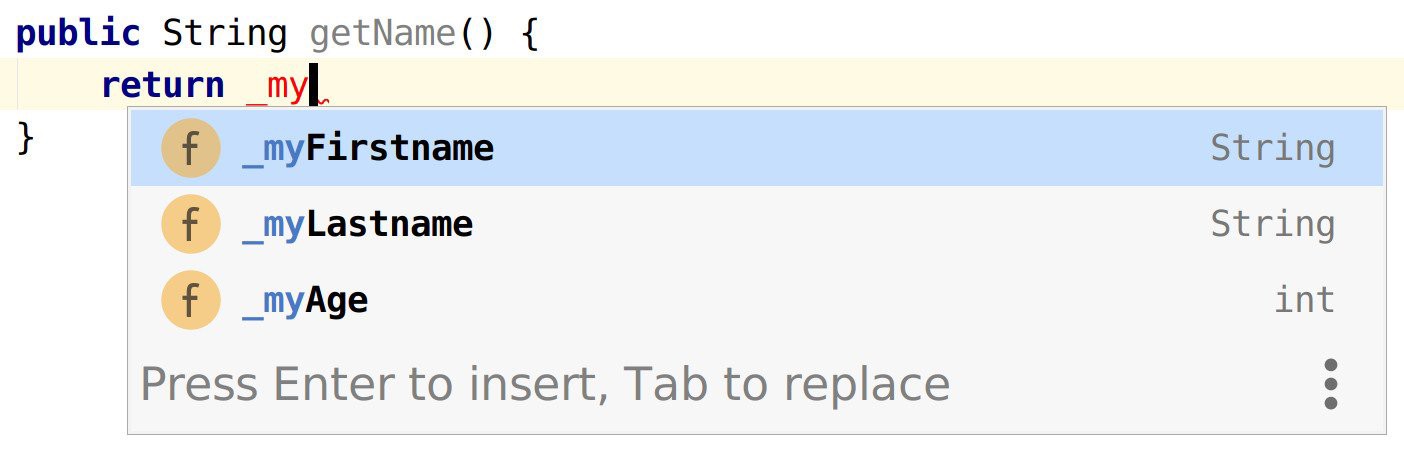Open the three-dot options menu in popup
The image size is (1404, 456).
tap(1330, 384)
